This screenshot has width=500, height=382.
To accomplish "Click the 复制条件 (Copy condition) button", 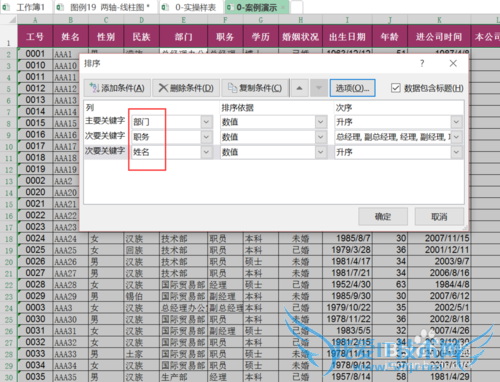I will [x=255, y=88].
